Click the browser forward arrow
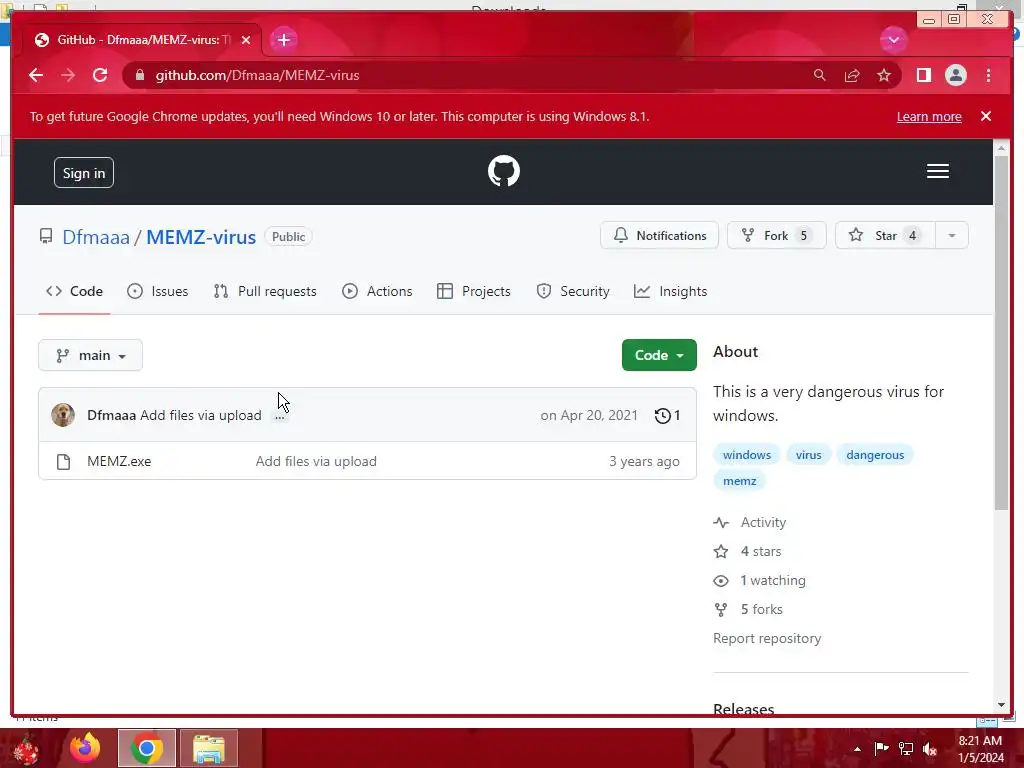The width and height of the screenshot is (1024, 768). 68,75
